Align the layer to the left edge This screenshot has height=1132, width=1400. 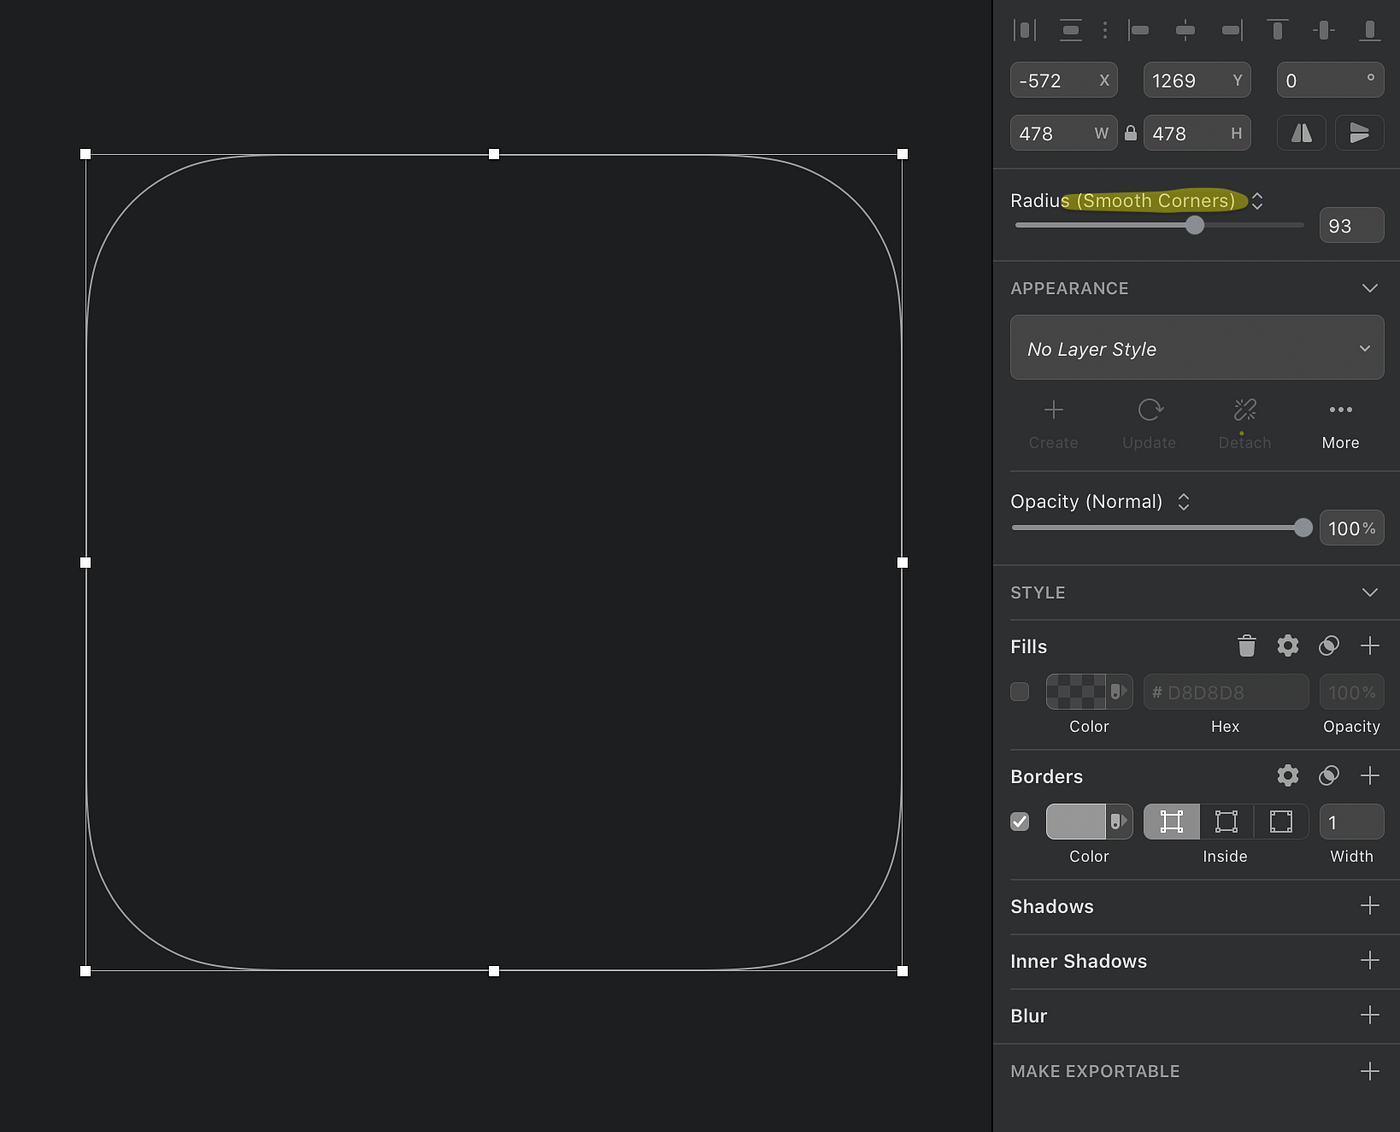click(x=1139, y=30)
